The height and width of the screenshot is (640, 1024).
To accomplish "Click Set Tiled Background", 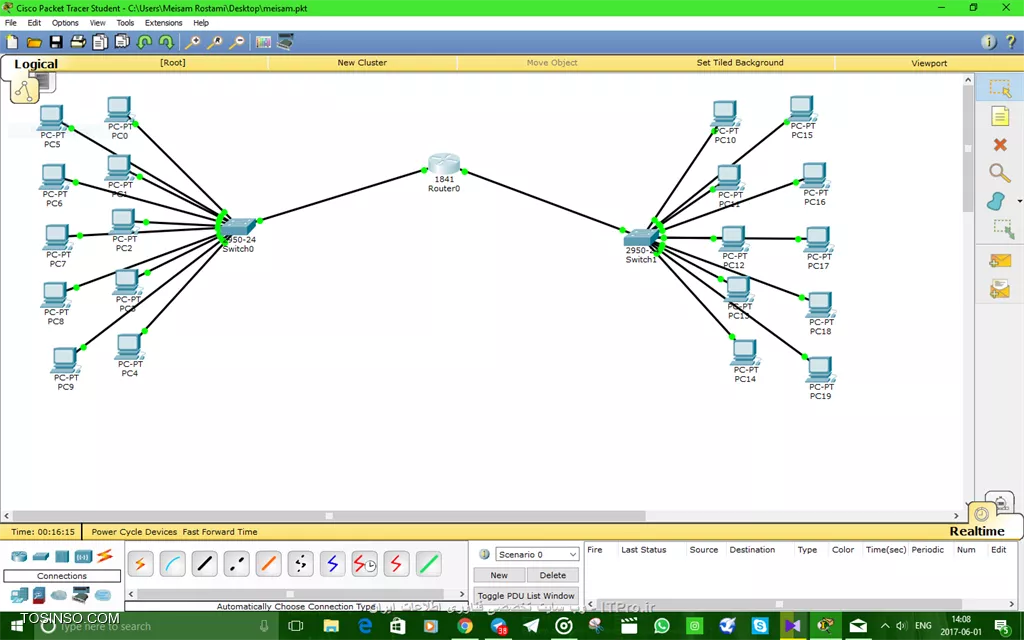I will (740, 63).
